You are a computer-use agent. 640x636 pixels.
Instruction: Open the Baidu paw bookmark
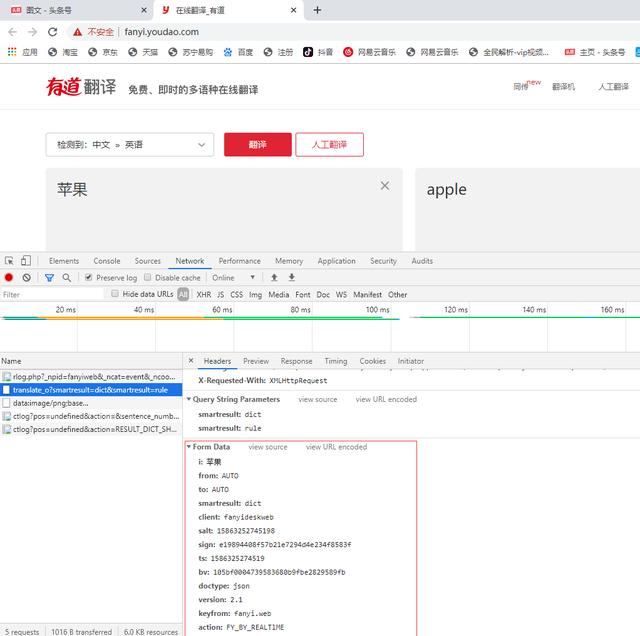point(228,52)
